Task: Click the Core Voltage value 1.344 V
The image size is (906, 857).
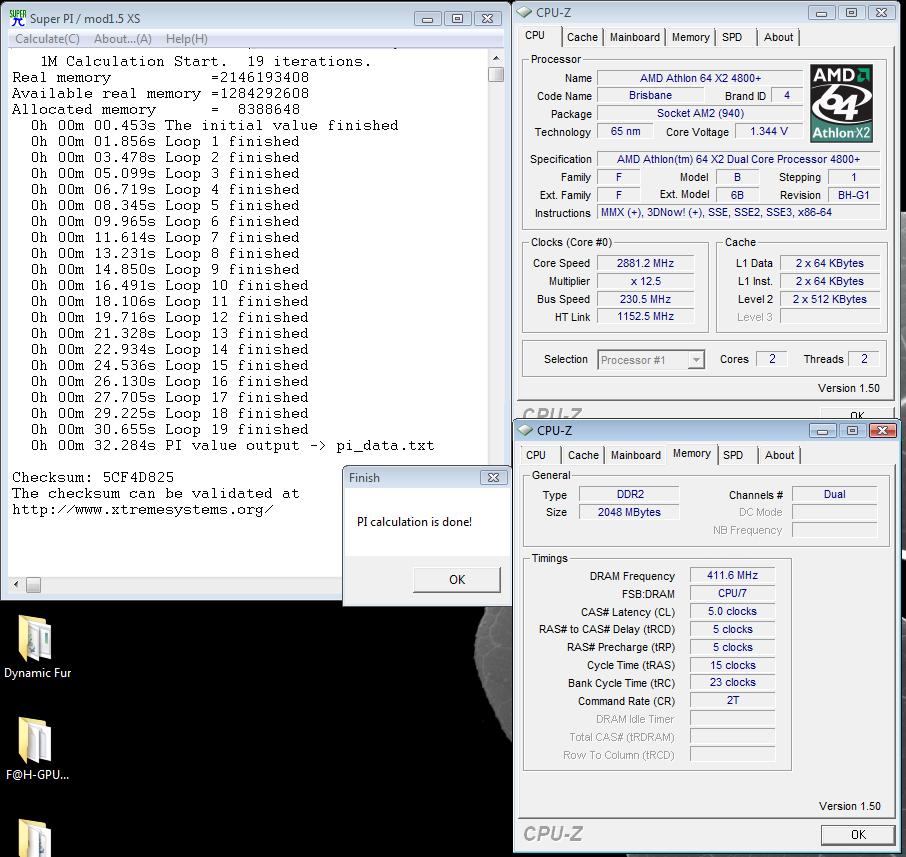Action: [769, 132]
